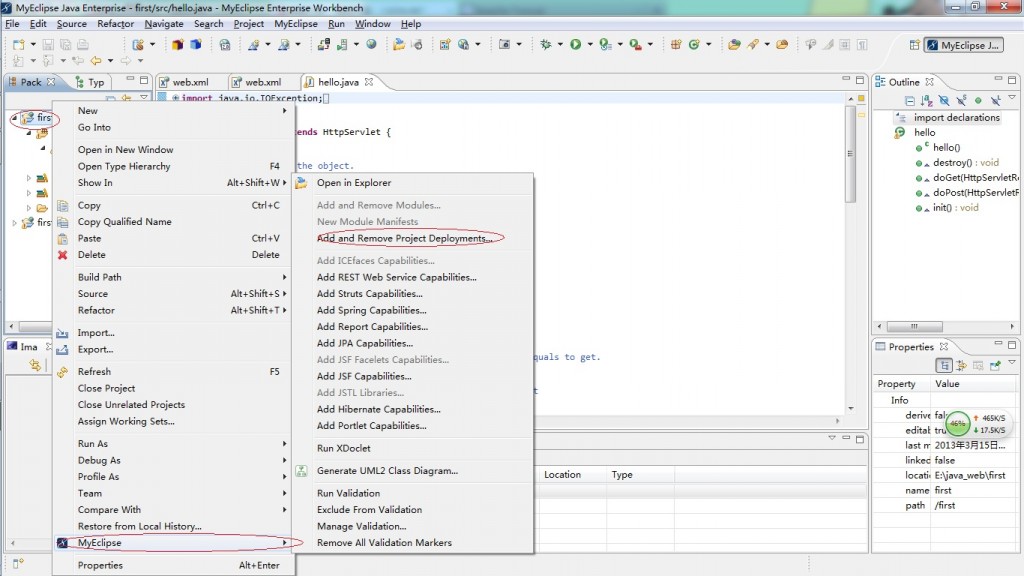This screenshot has height=576, width=1024.
Task: Click the green Run button in toolbar
Action: pyautogui.click(x=576, y=45)
